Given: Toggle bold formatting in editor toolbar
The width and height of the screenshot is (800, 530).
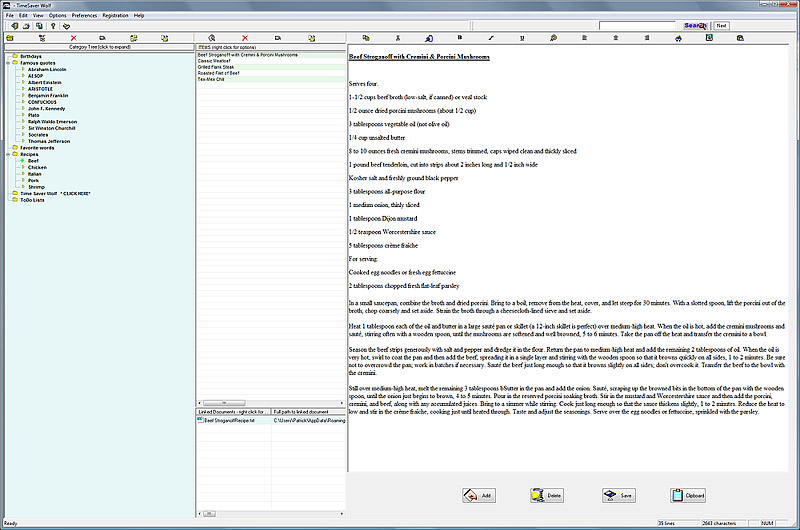Looking at the screenshot, I should [460, 38].
